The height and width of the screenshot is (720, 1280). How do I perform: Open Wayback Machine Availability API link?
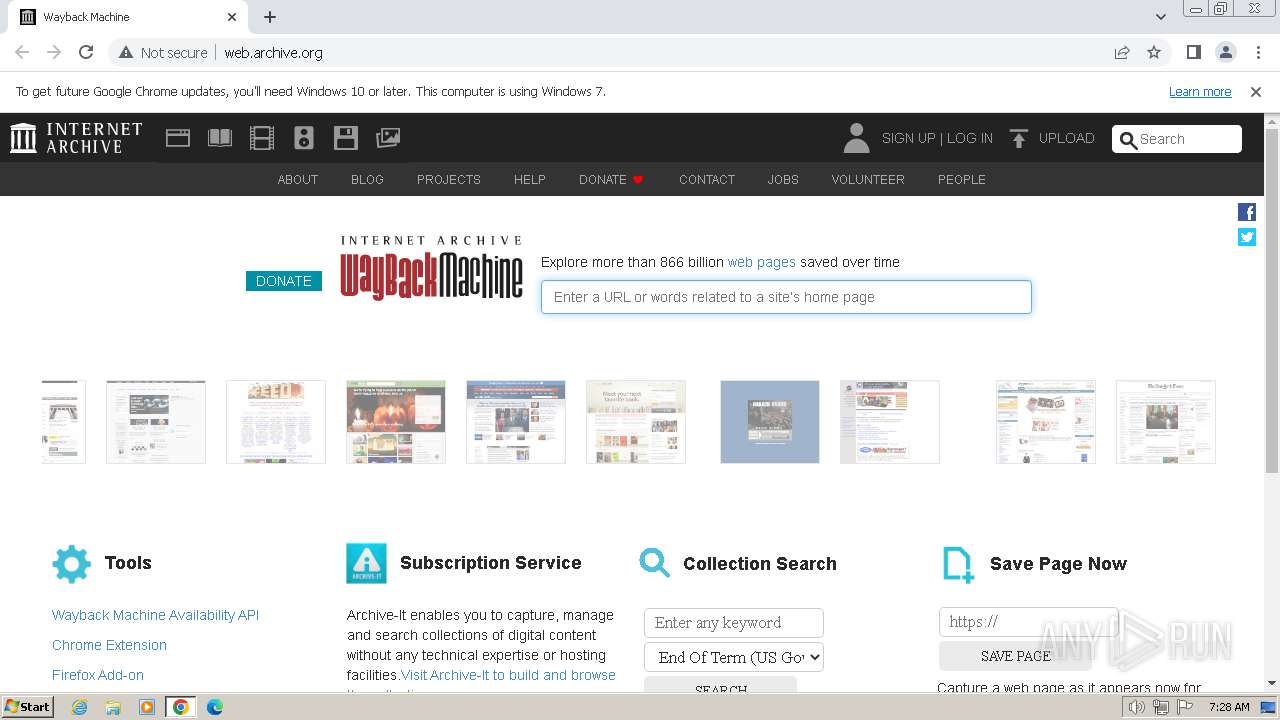click(x=155, y=615)
